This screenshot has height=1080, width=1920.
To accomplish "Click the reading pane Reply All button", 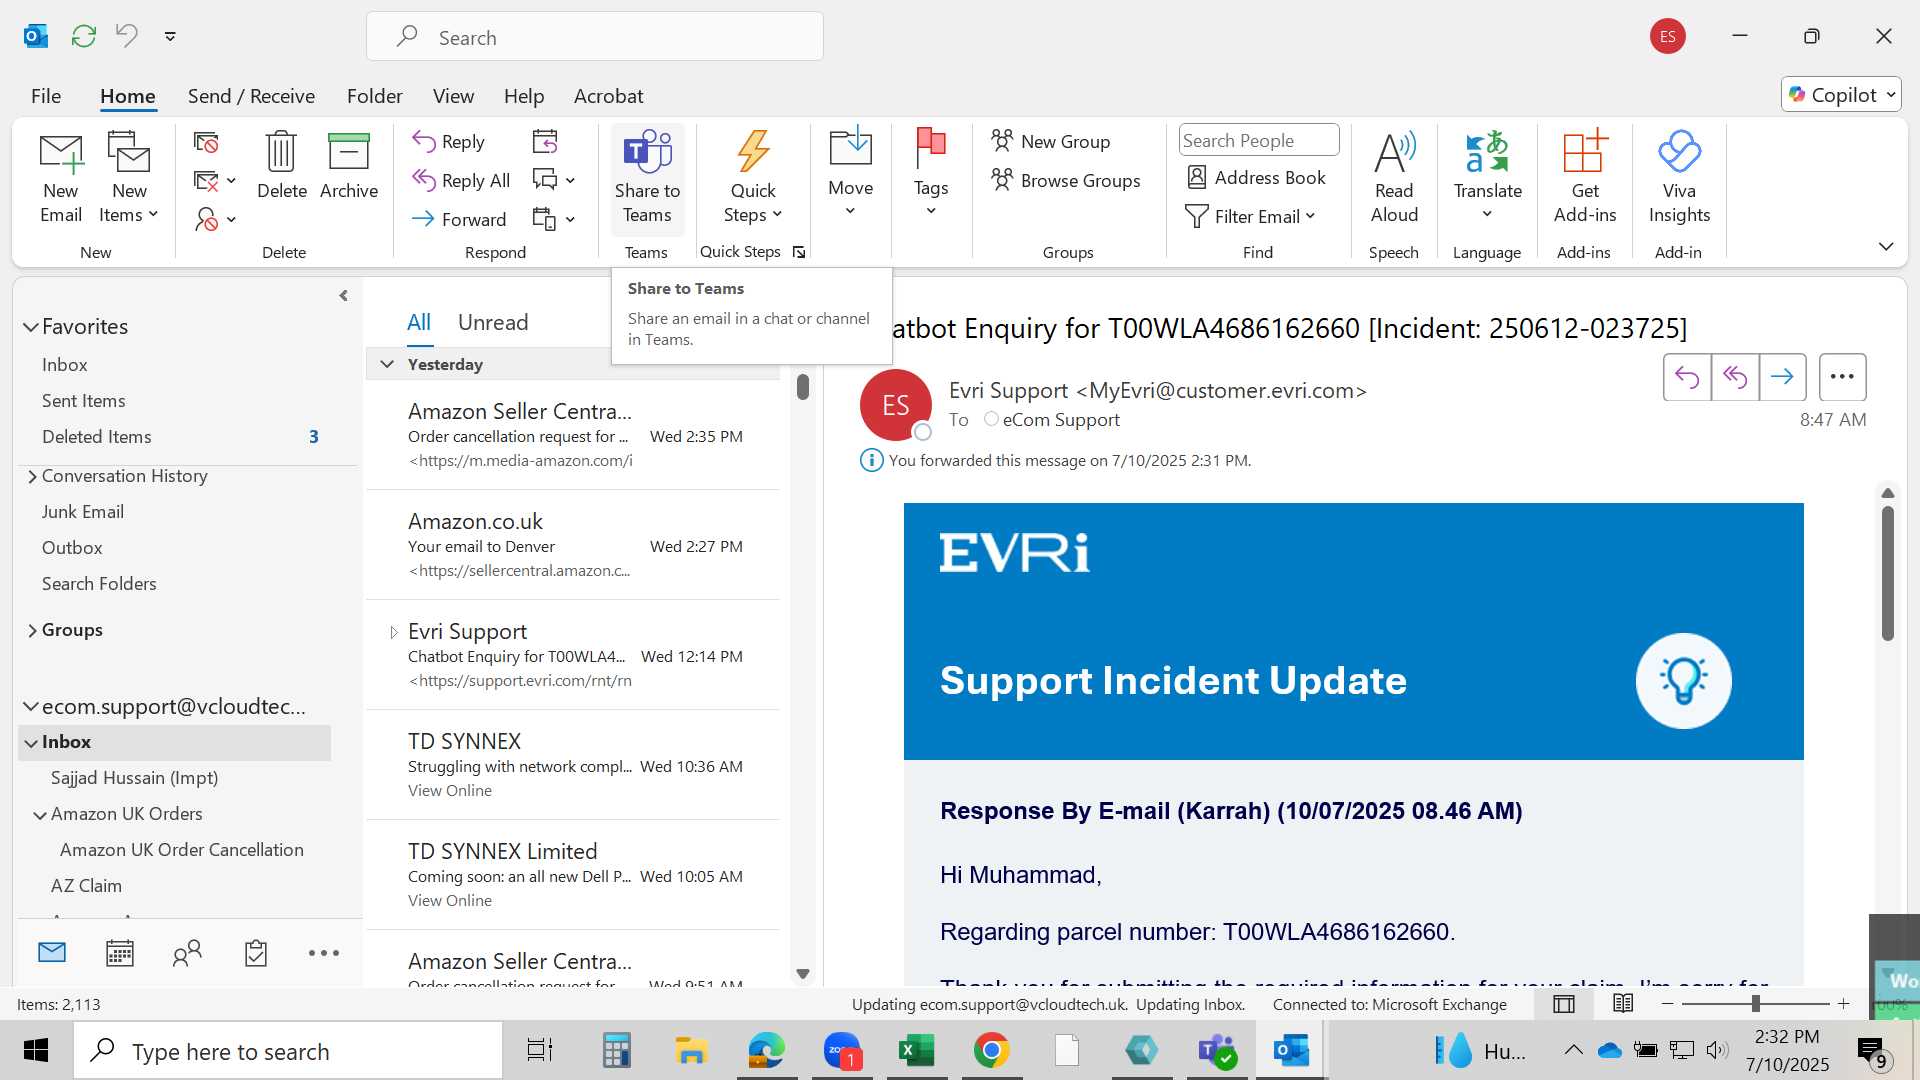I will (x=1735, y=377).
